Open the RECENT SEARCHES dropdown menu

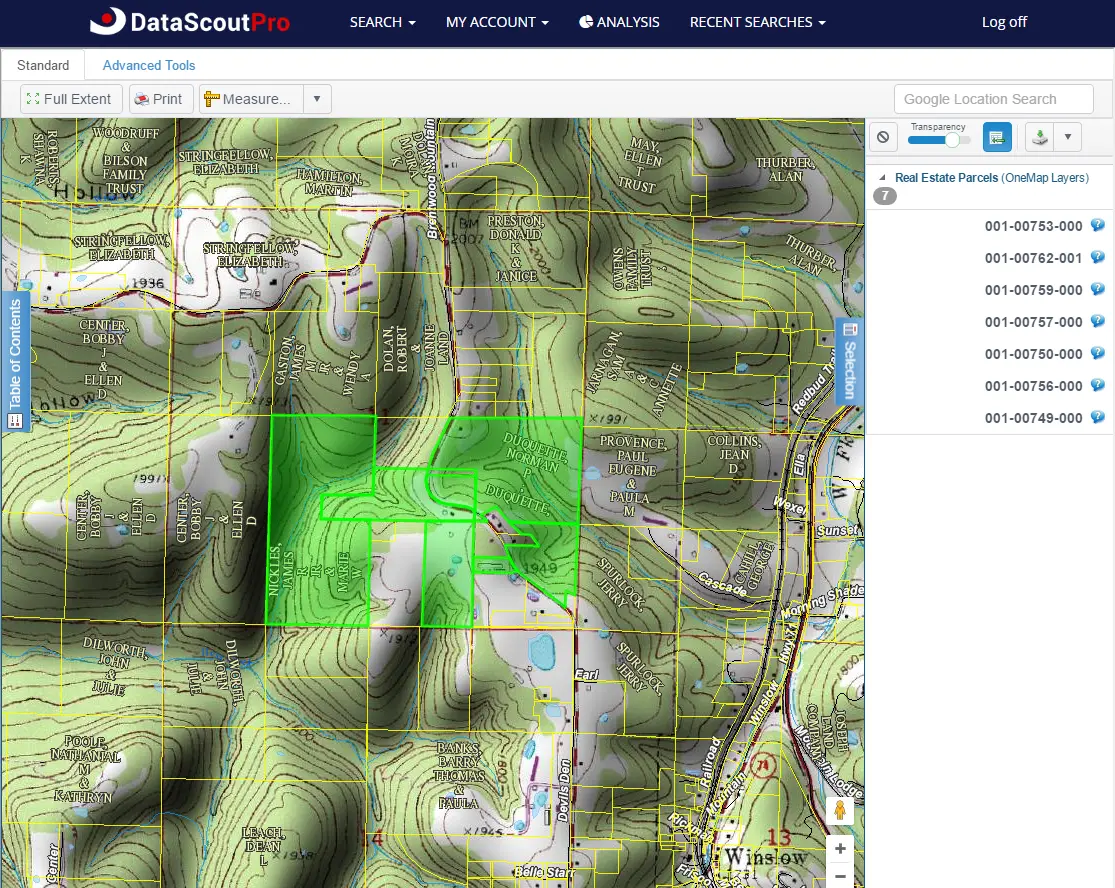(758, 22)
